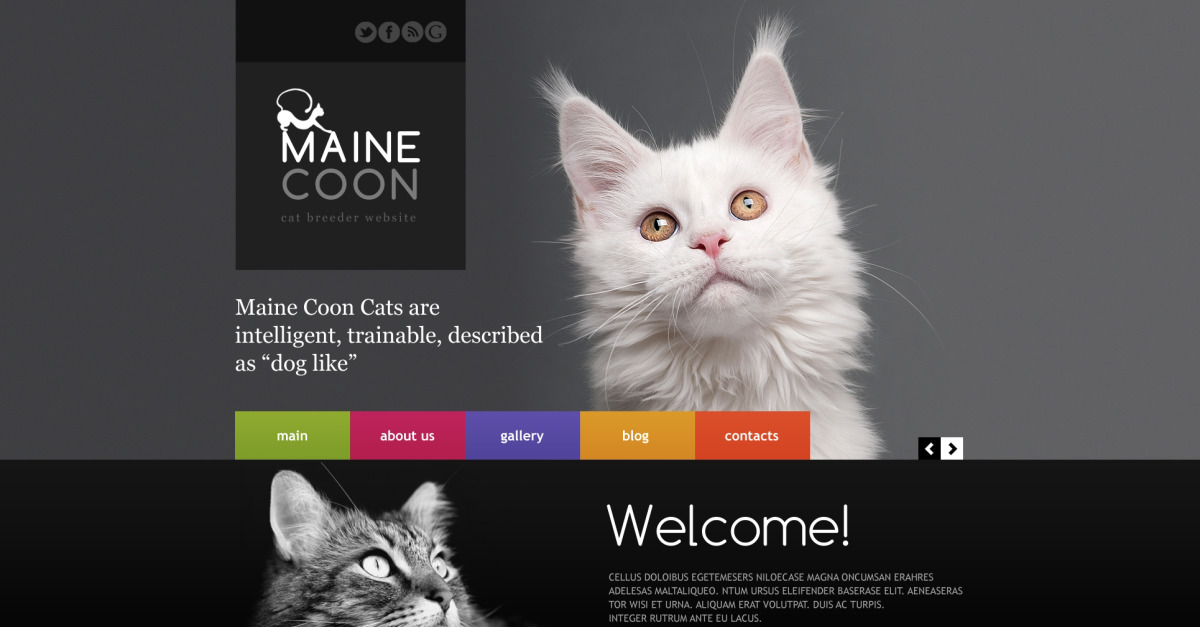Click the MAINE COON logo text
The height and width of the screenshot is (627, 1200).
350,165
